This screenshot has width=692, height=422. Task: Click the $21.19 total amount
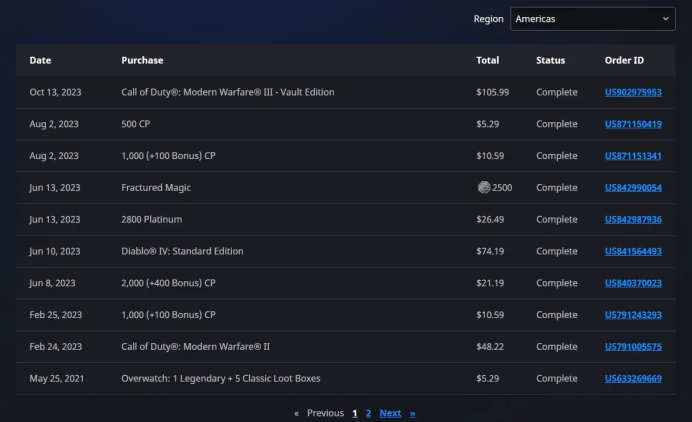pyautogui.click(x=490, y=283)
